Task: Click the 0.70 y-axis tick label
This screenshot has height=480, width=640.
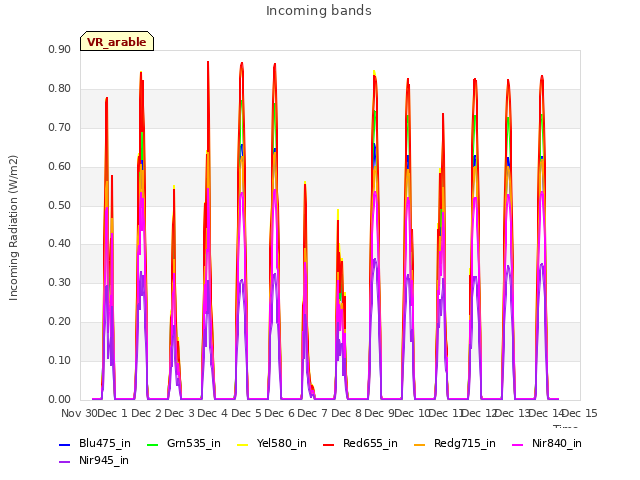Action: 60,127
